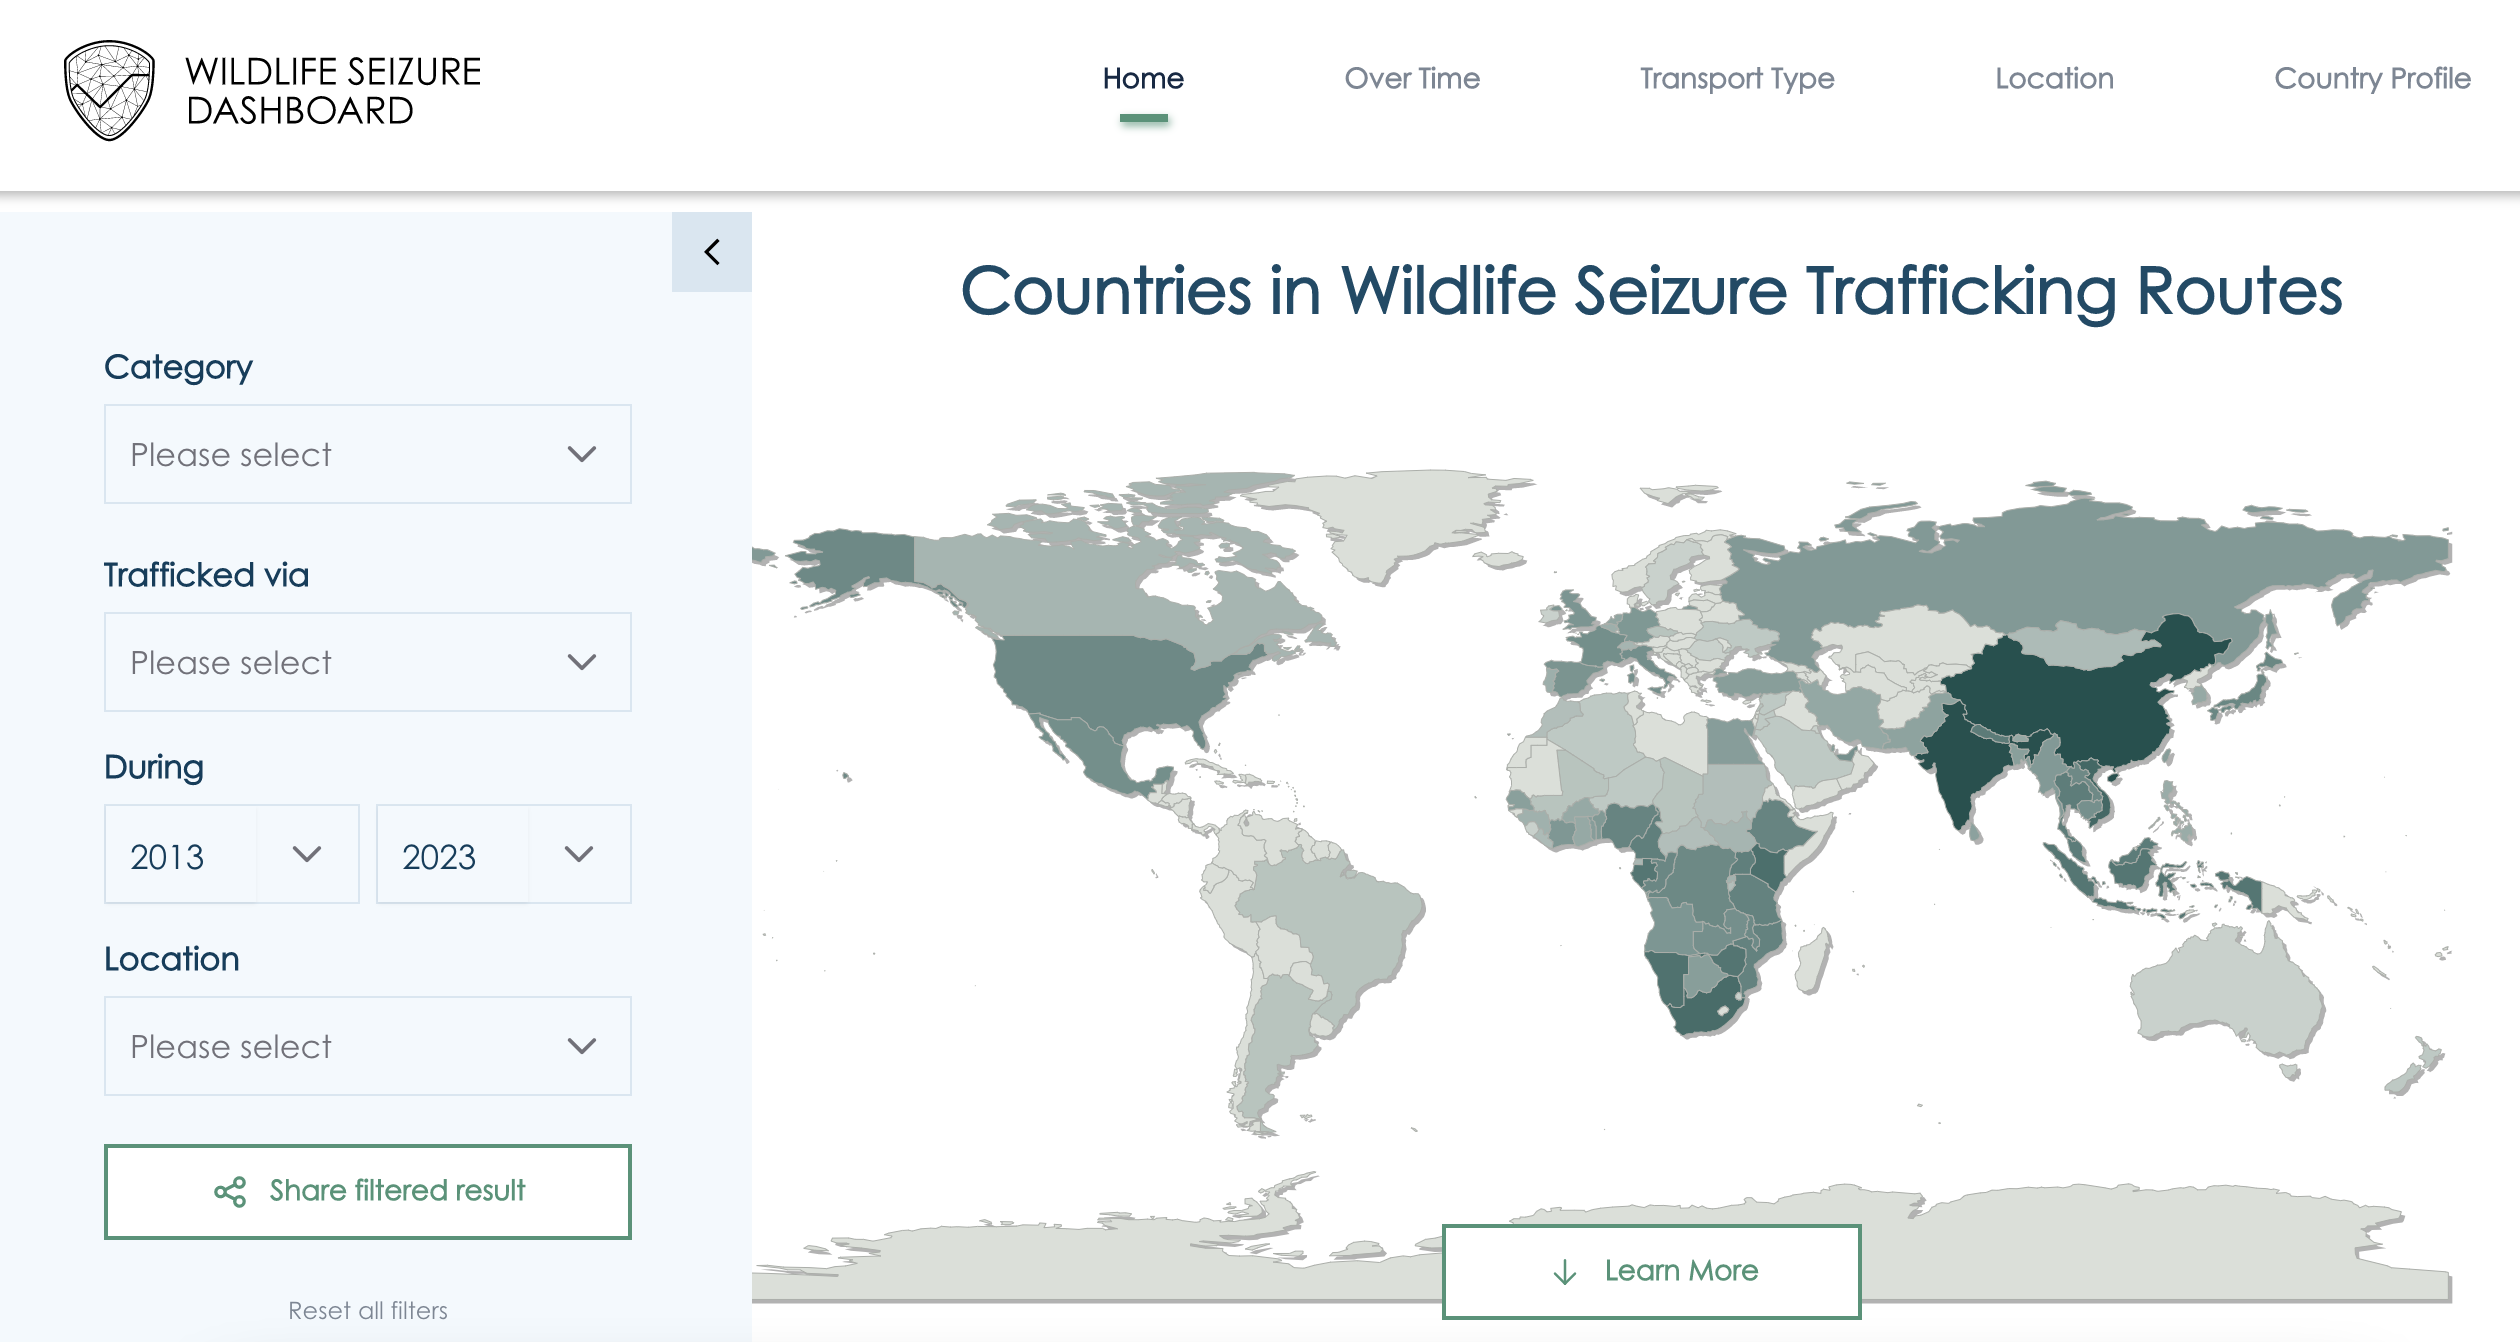This screenshot has height=1342, width=2520.
Task: Click the Category filter label
Action: 178,367
